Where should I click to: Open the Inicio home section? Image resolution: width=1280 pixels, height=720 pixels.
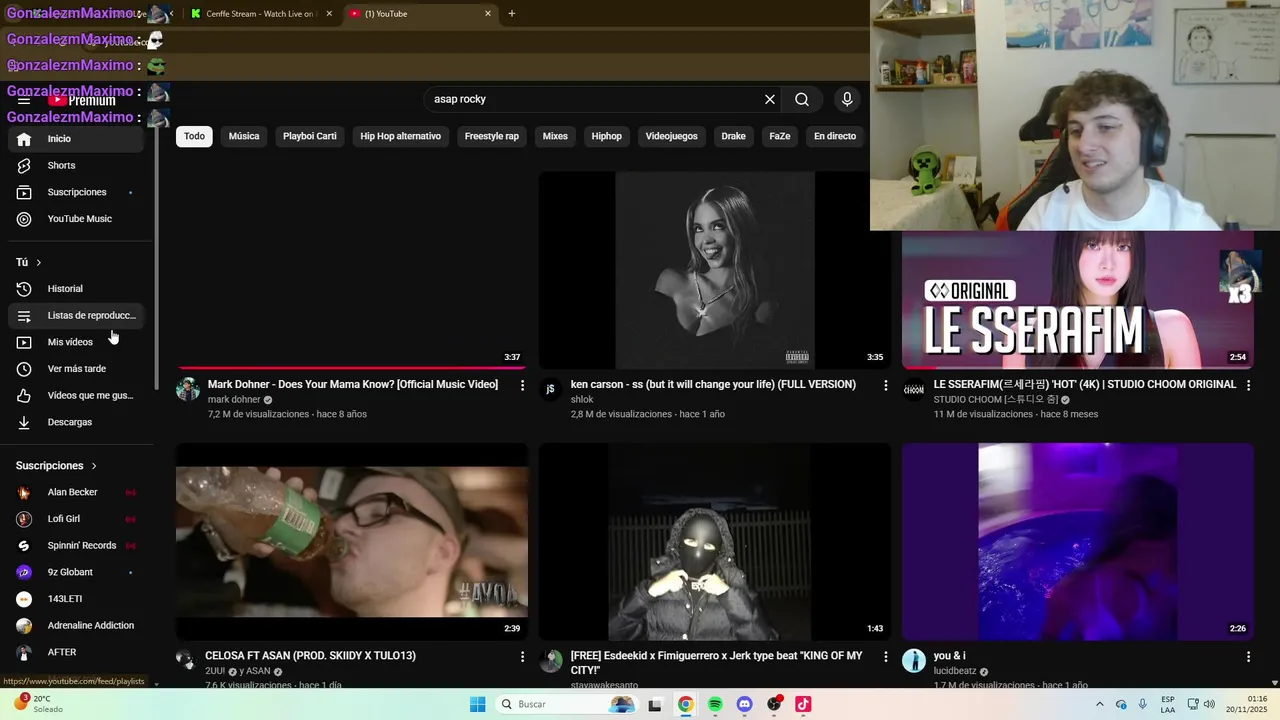(77, 139)
